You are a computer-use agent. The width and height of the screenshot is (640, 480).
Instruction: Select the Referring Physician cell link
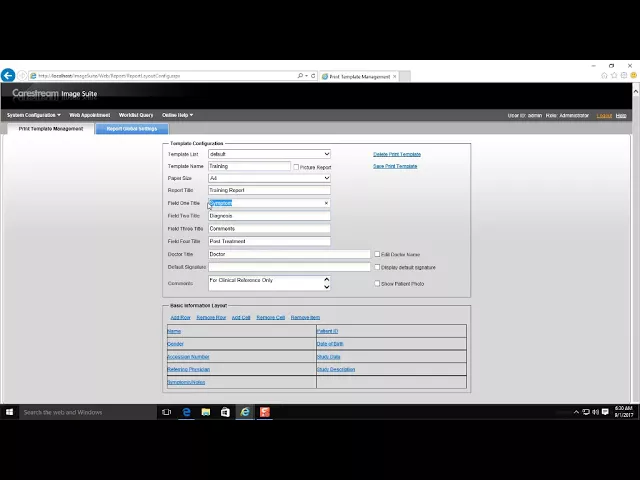[189, 369]
